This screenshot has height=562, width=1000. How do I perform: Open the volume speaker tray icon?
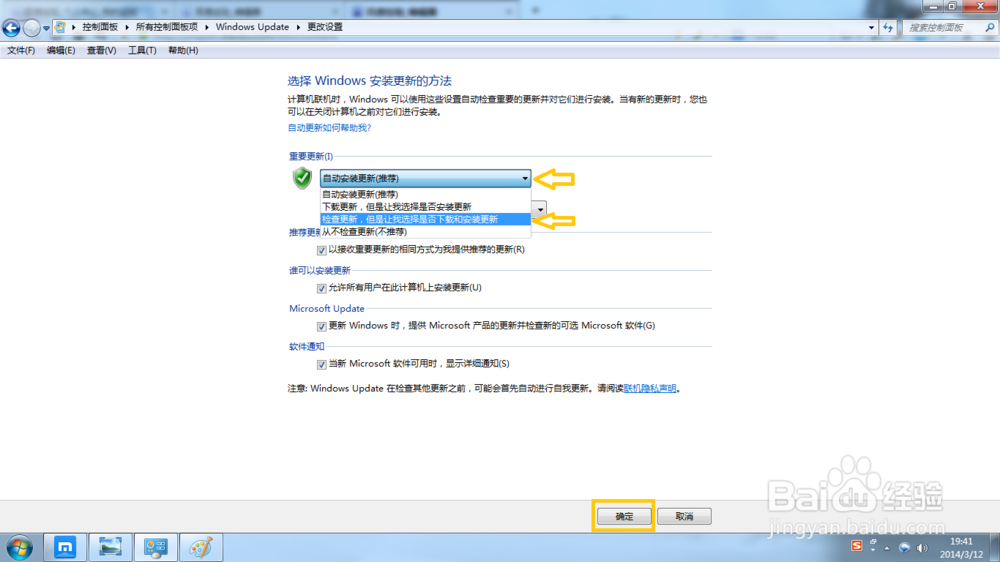pos(922,548)
